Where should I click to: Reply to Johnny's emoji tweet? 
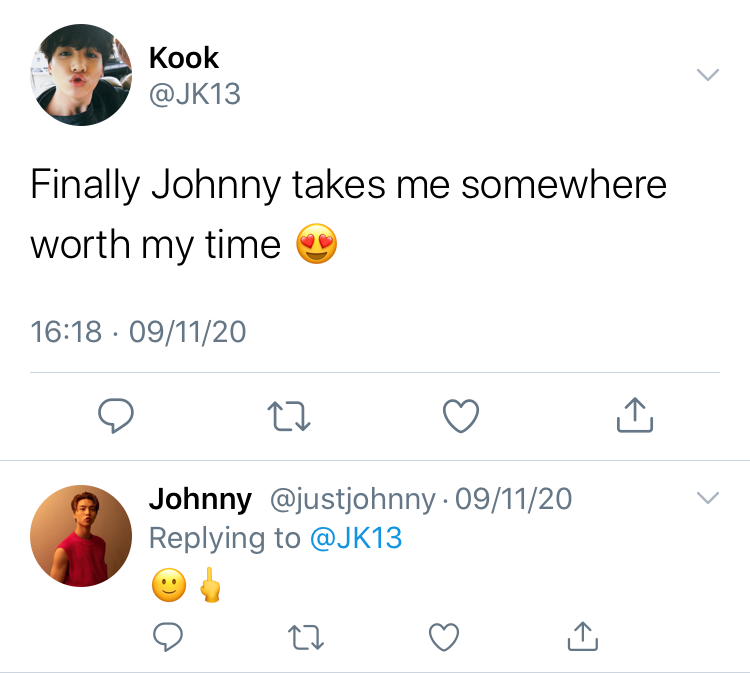click(x=167, y=637)
